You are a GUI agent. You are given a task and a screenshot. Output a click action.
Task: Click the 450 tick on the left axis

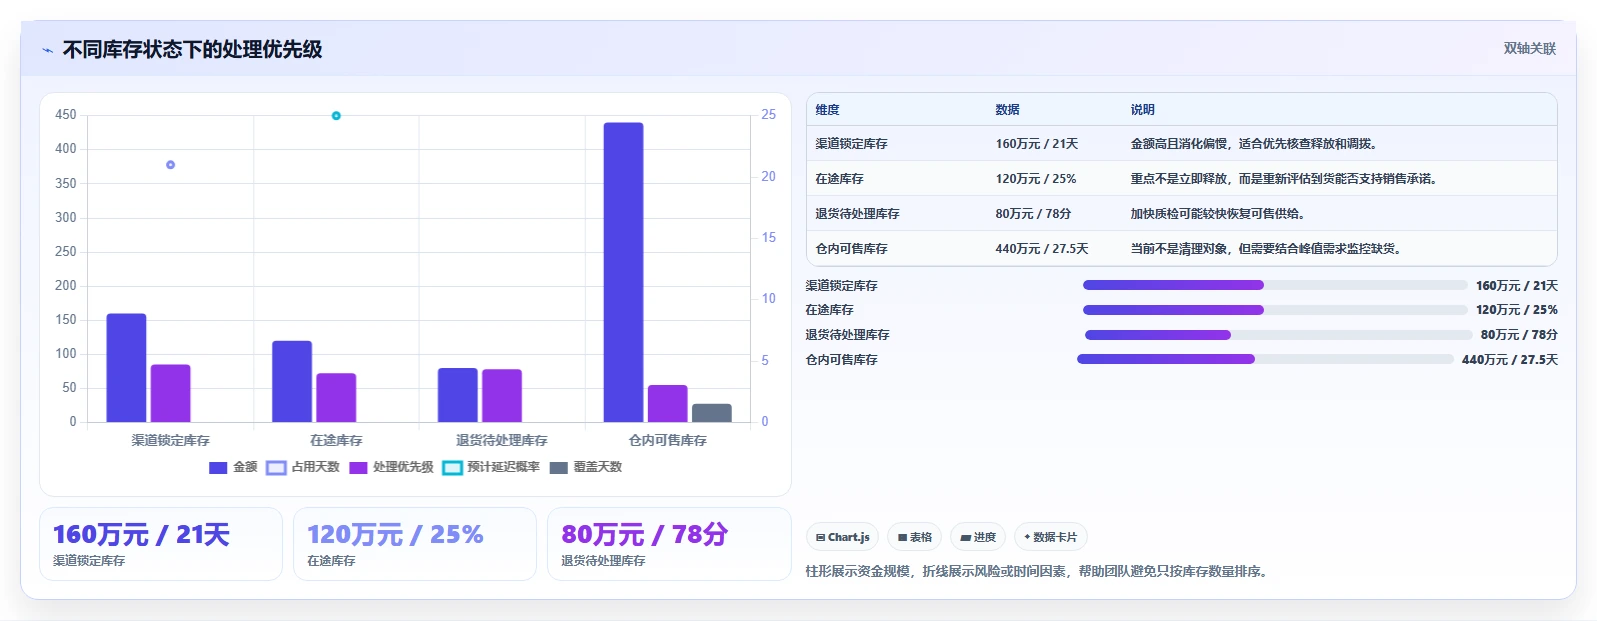click(x=66, y=115)
